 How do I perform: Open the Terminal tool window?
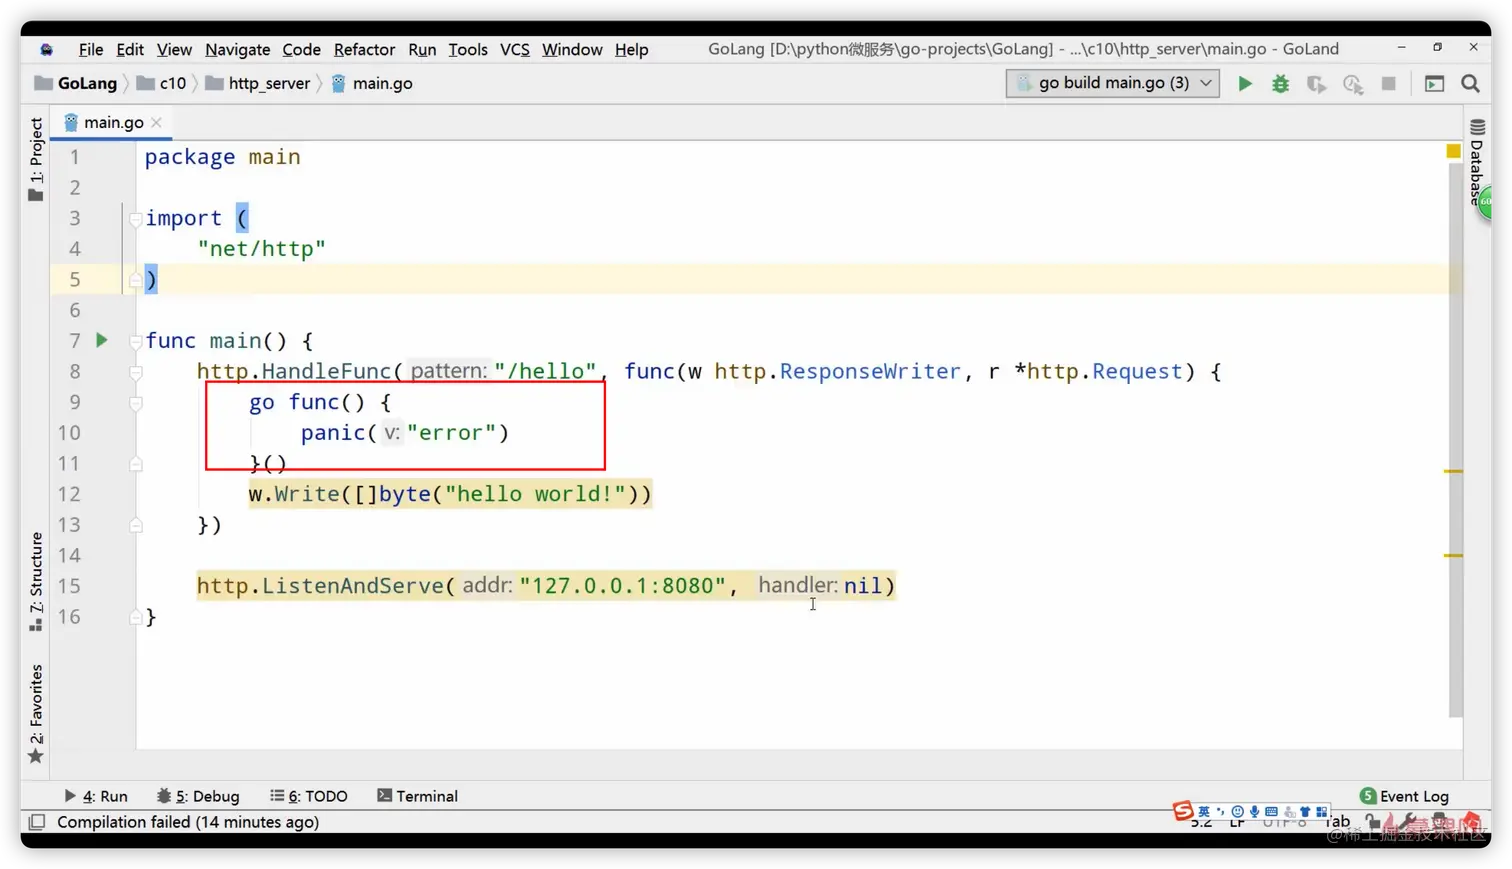[x=417, y=796]
